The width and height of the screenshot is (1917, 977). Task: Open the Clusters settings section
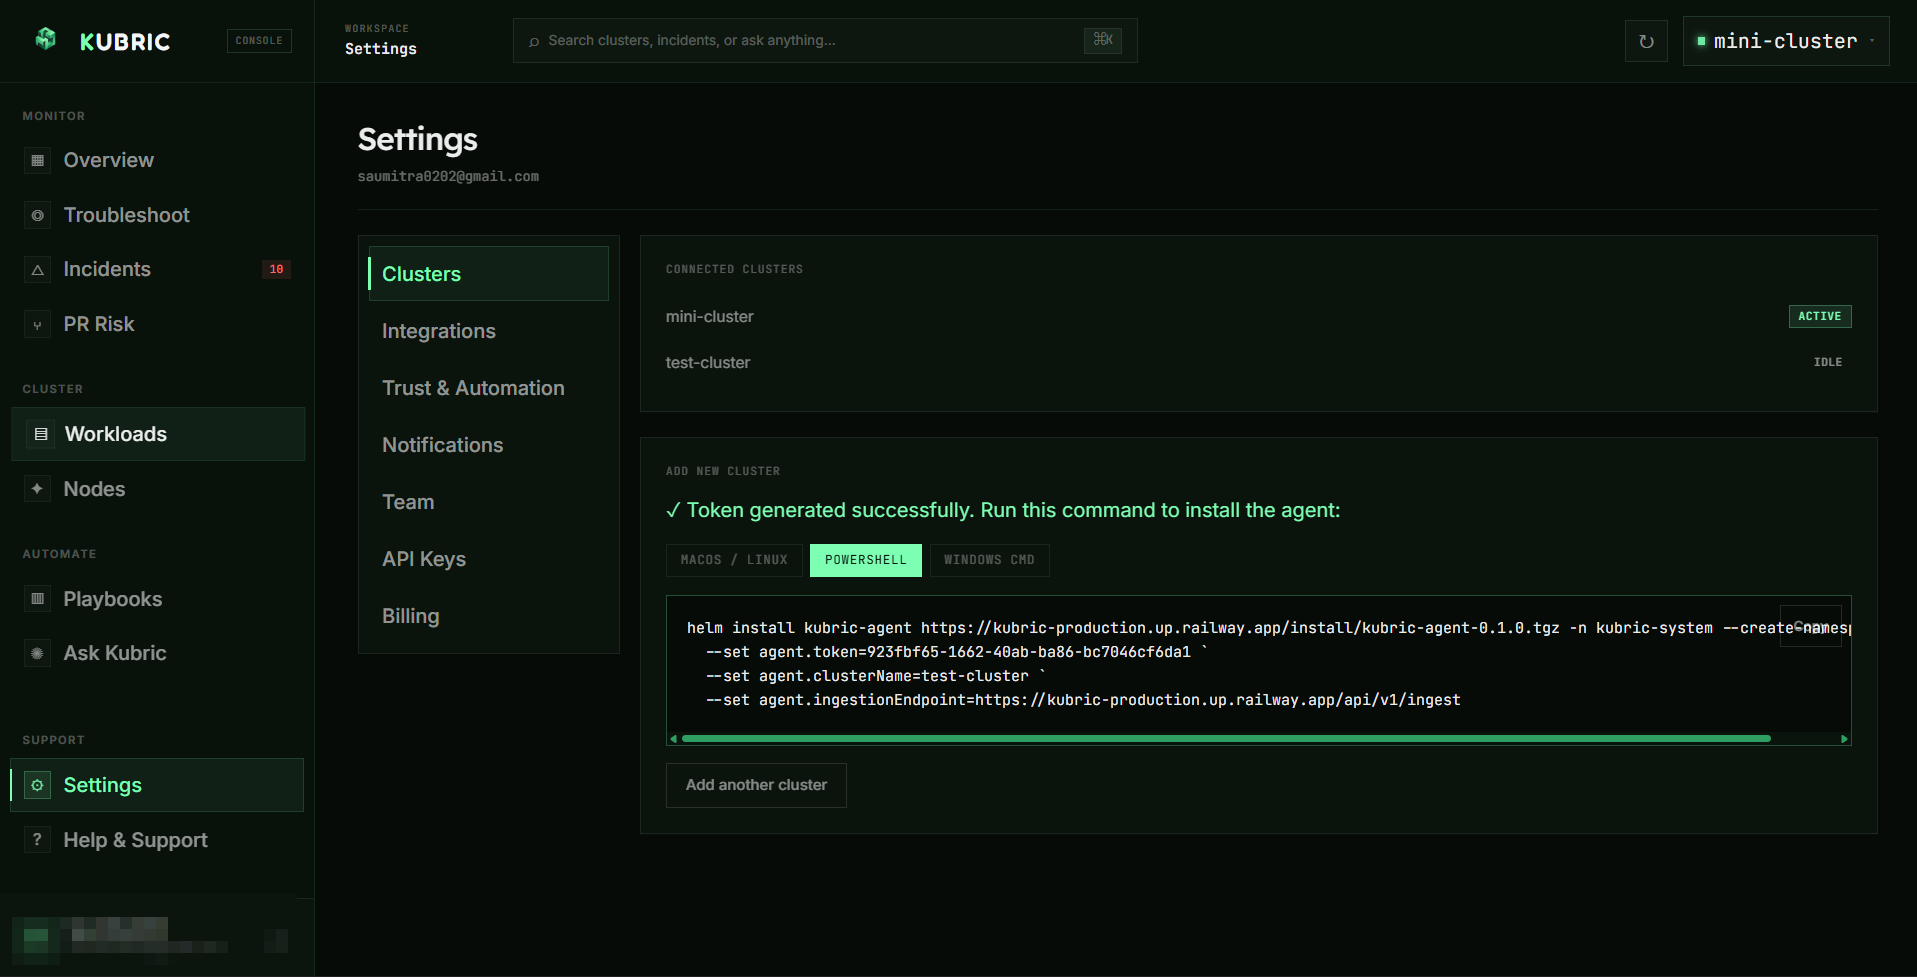tap(488, 274)
